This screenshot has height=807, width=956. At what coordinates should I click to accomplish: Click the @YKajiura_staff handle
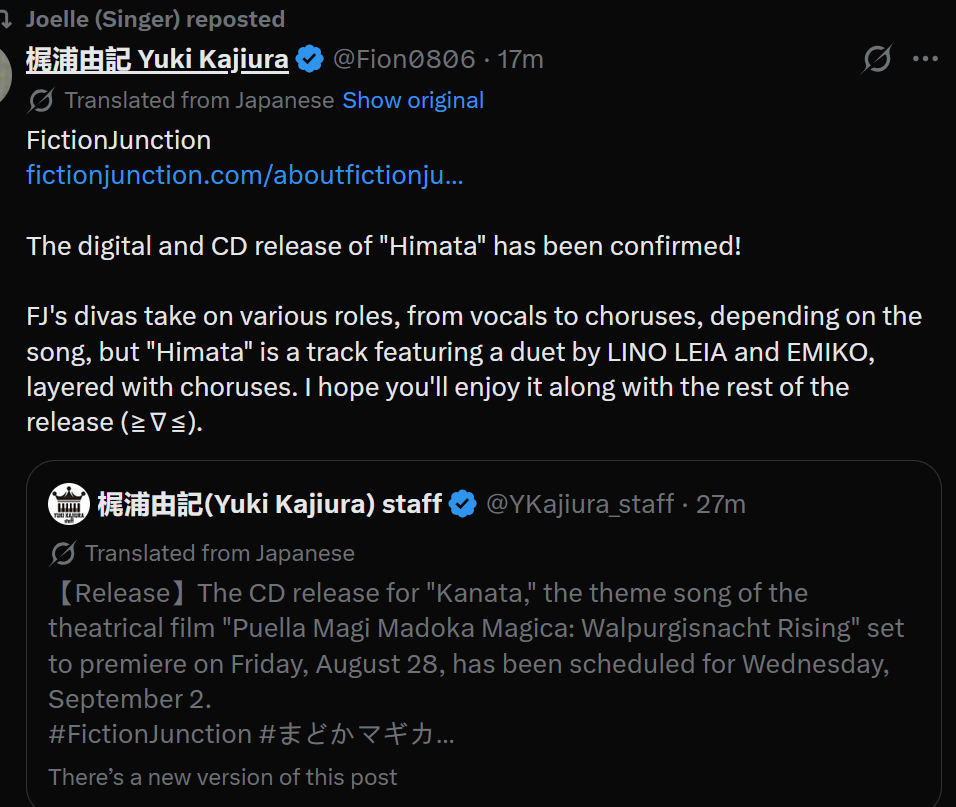point(580,504)
